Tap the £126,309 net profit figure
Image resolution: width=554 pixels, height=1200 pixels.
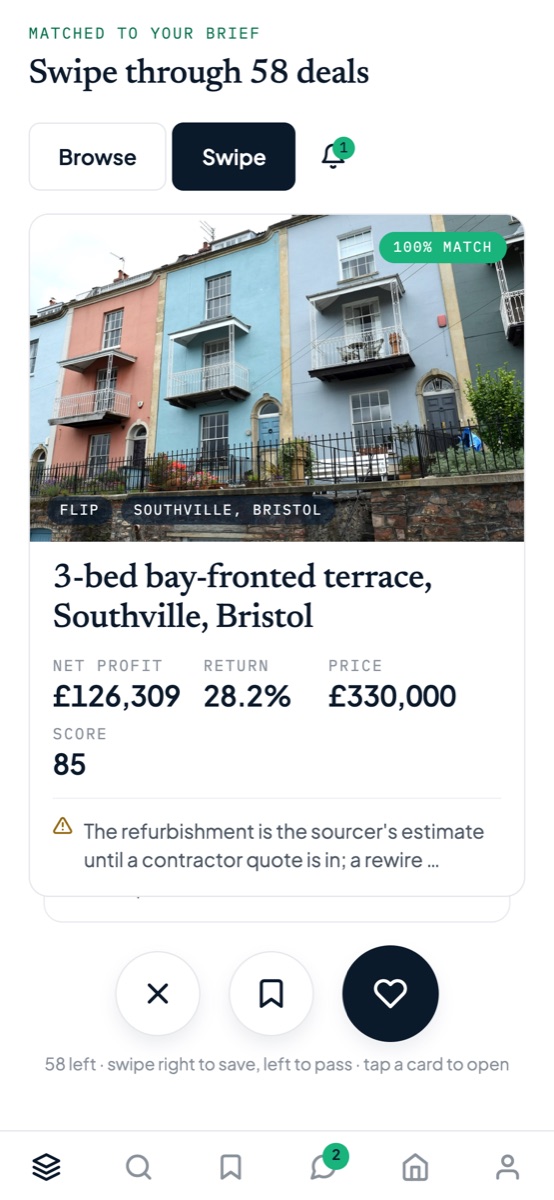point(117,697)
